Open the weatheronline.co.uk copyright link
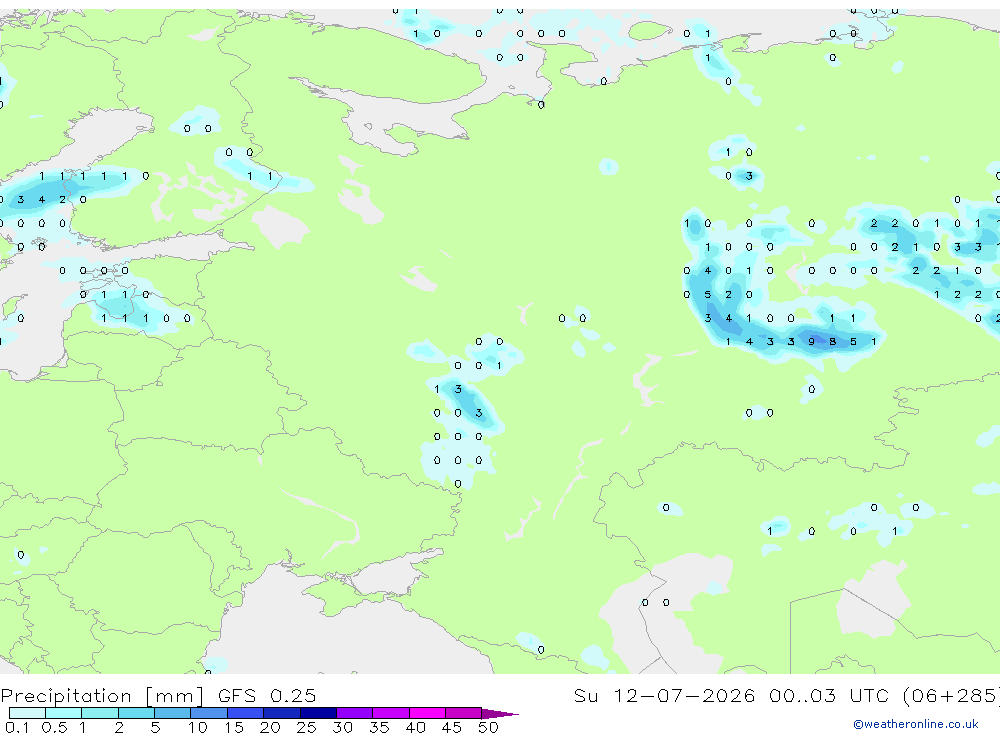 coord(916,724)
